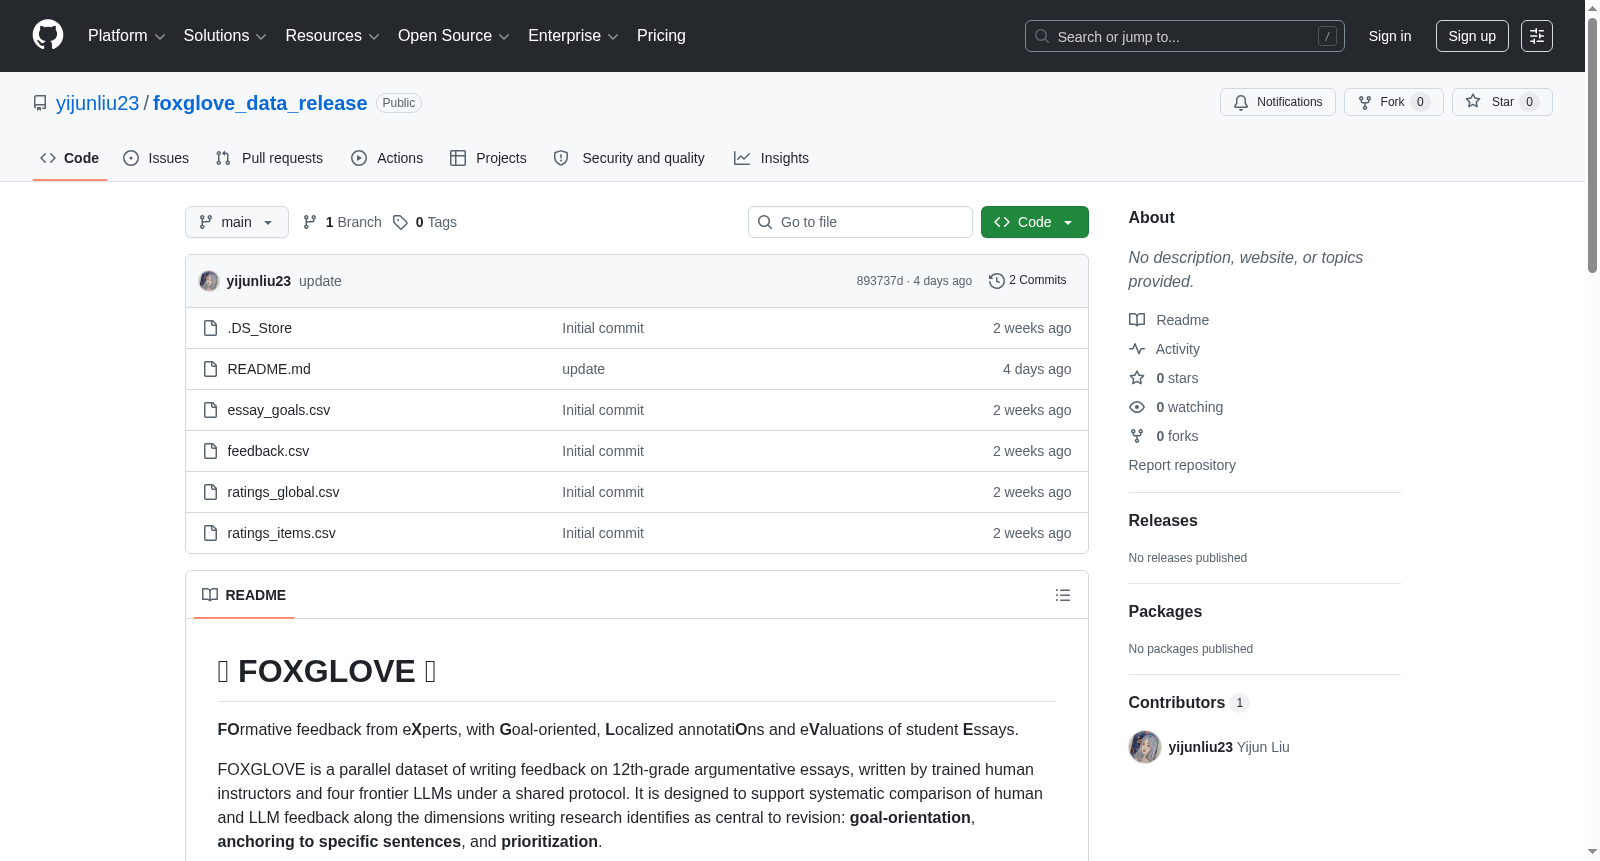Switch to Security and quality tab
This screenshot has height=861, width=1600.
629,158
